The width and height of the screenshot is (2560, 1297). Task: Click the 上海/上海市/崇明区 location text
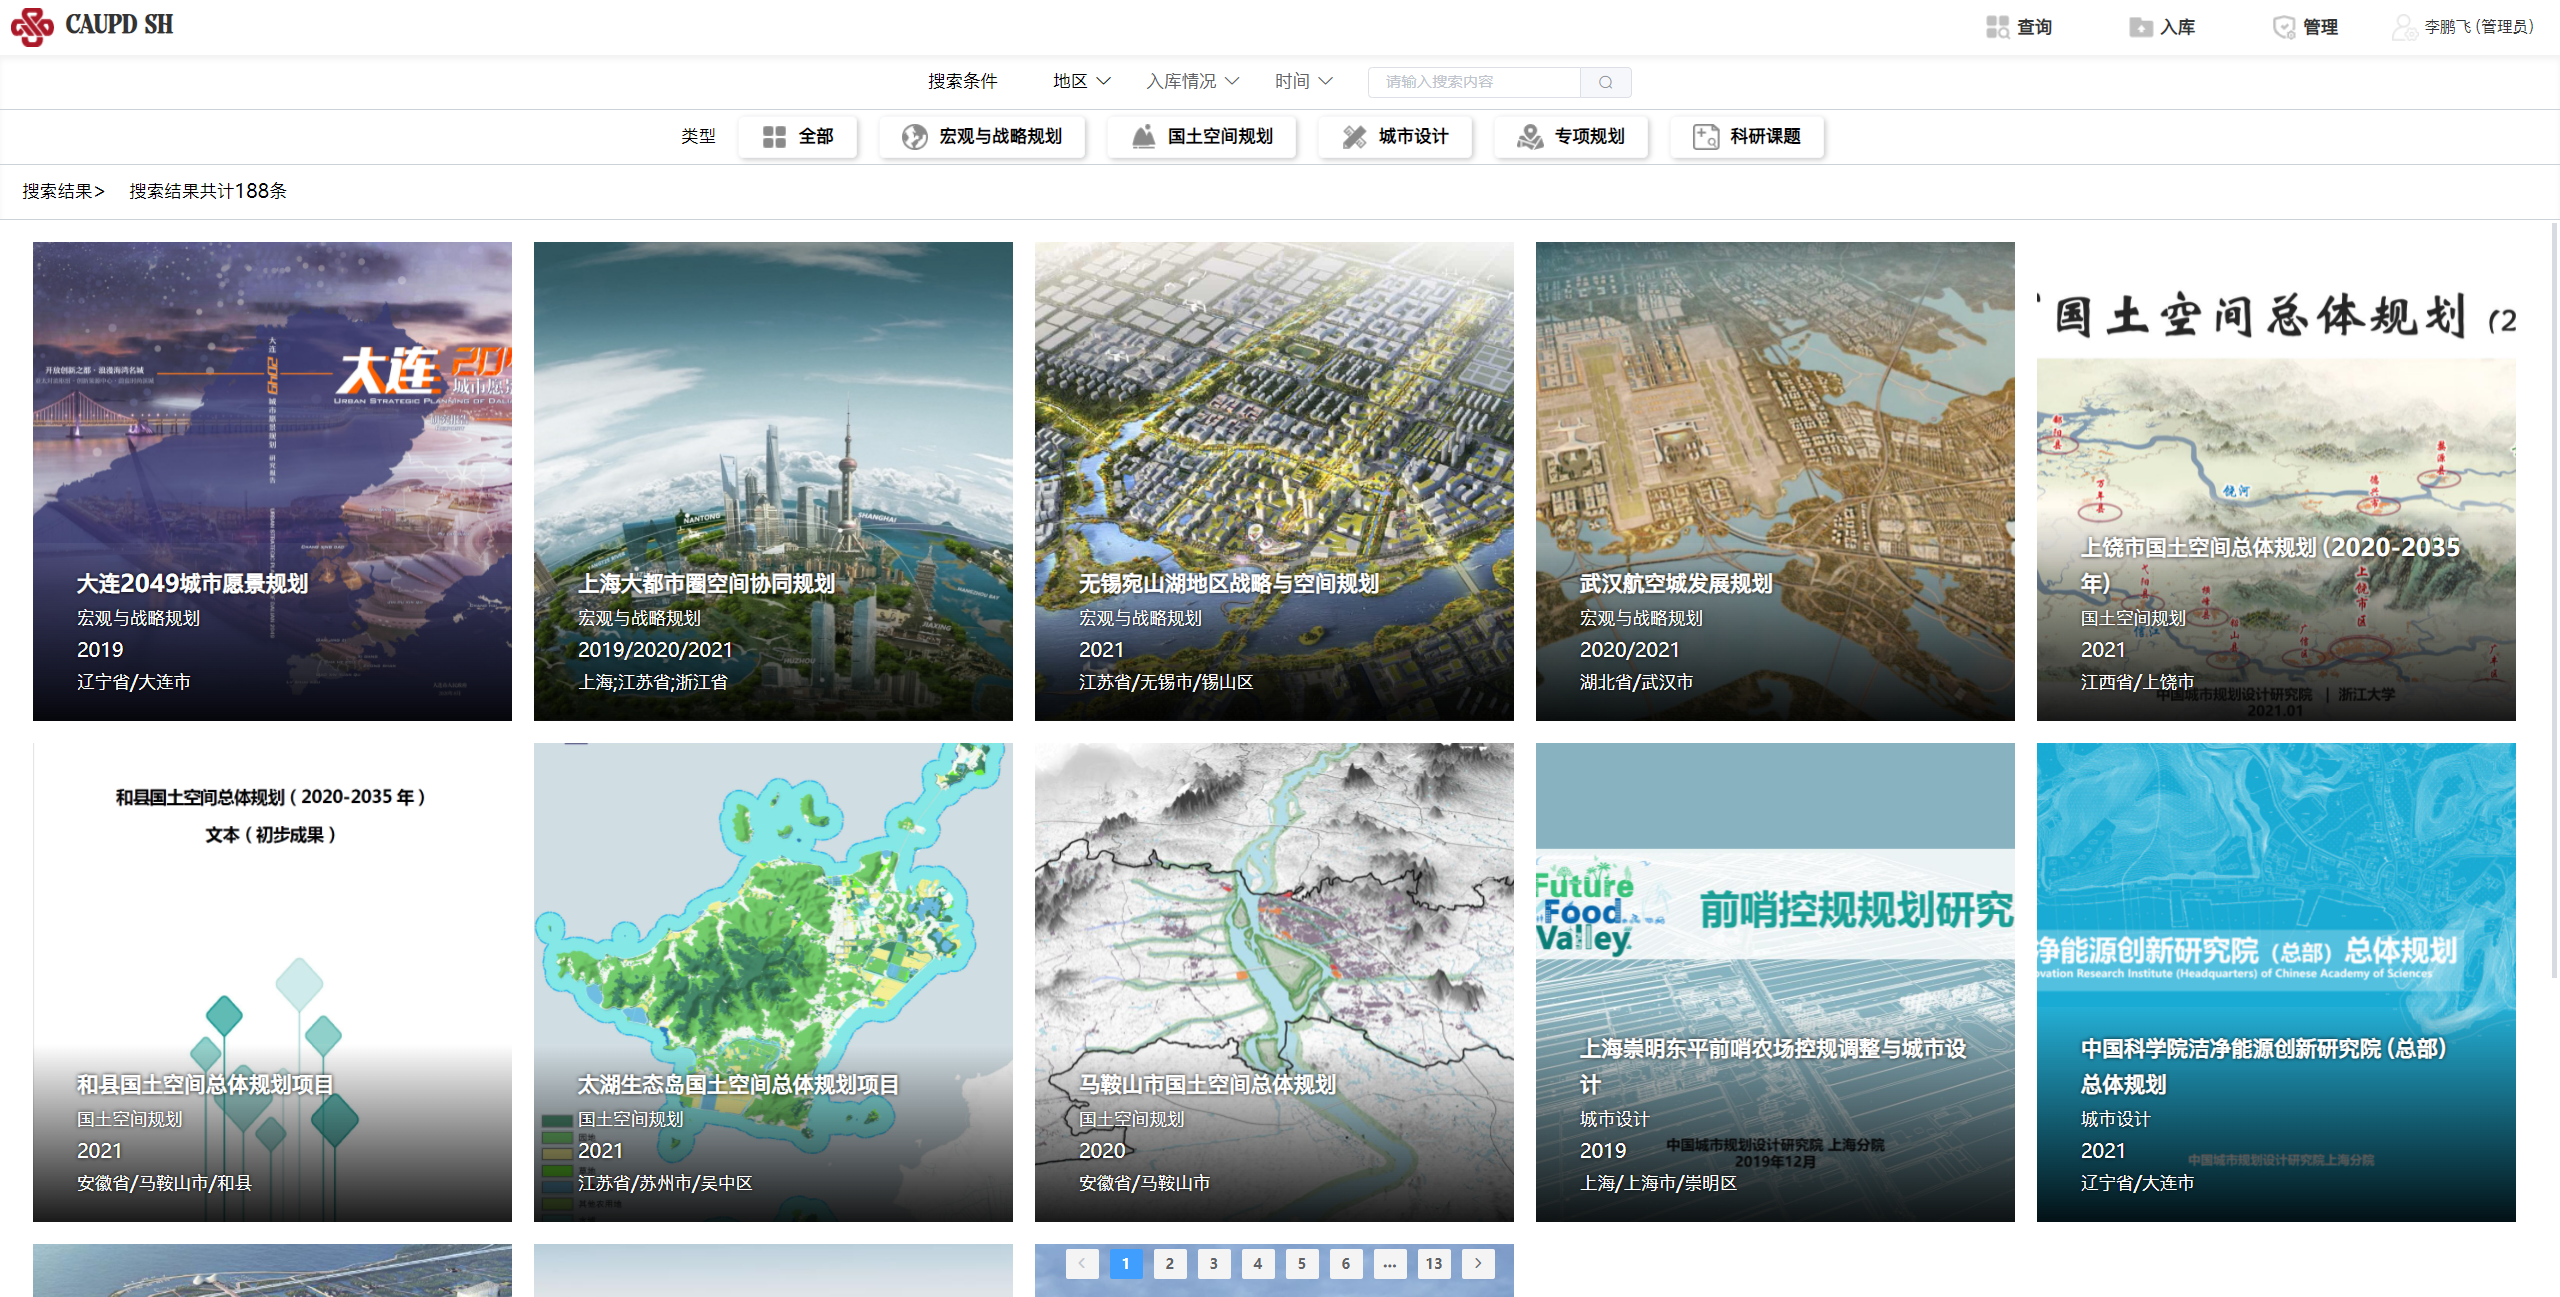tap(1659, 1183)
